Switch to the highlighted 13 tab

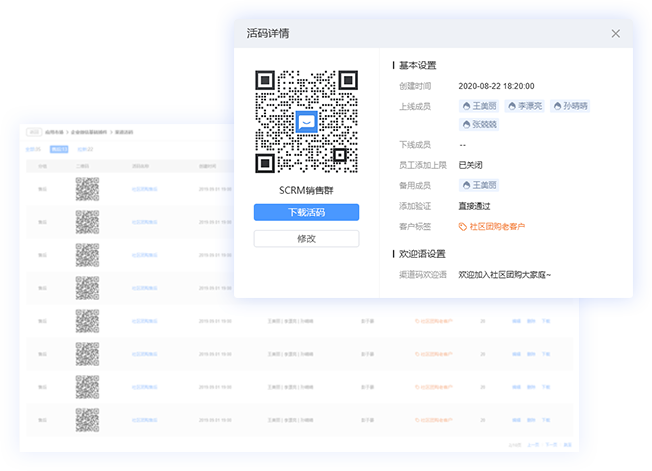pyautogui.click(x=59, y=149)
